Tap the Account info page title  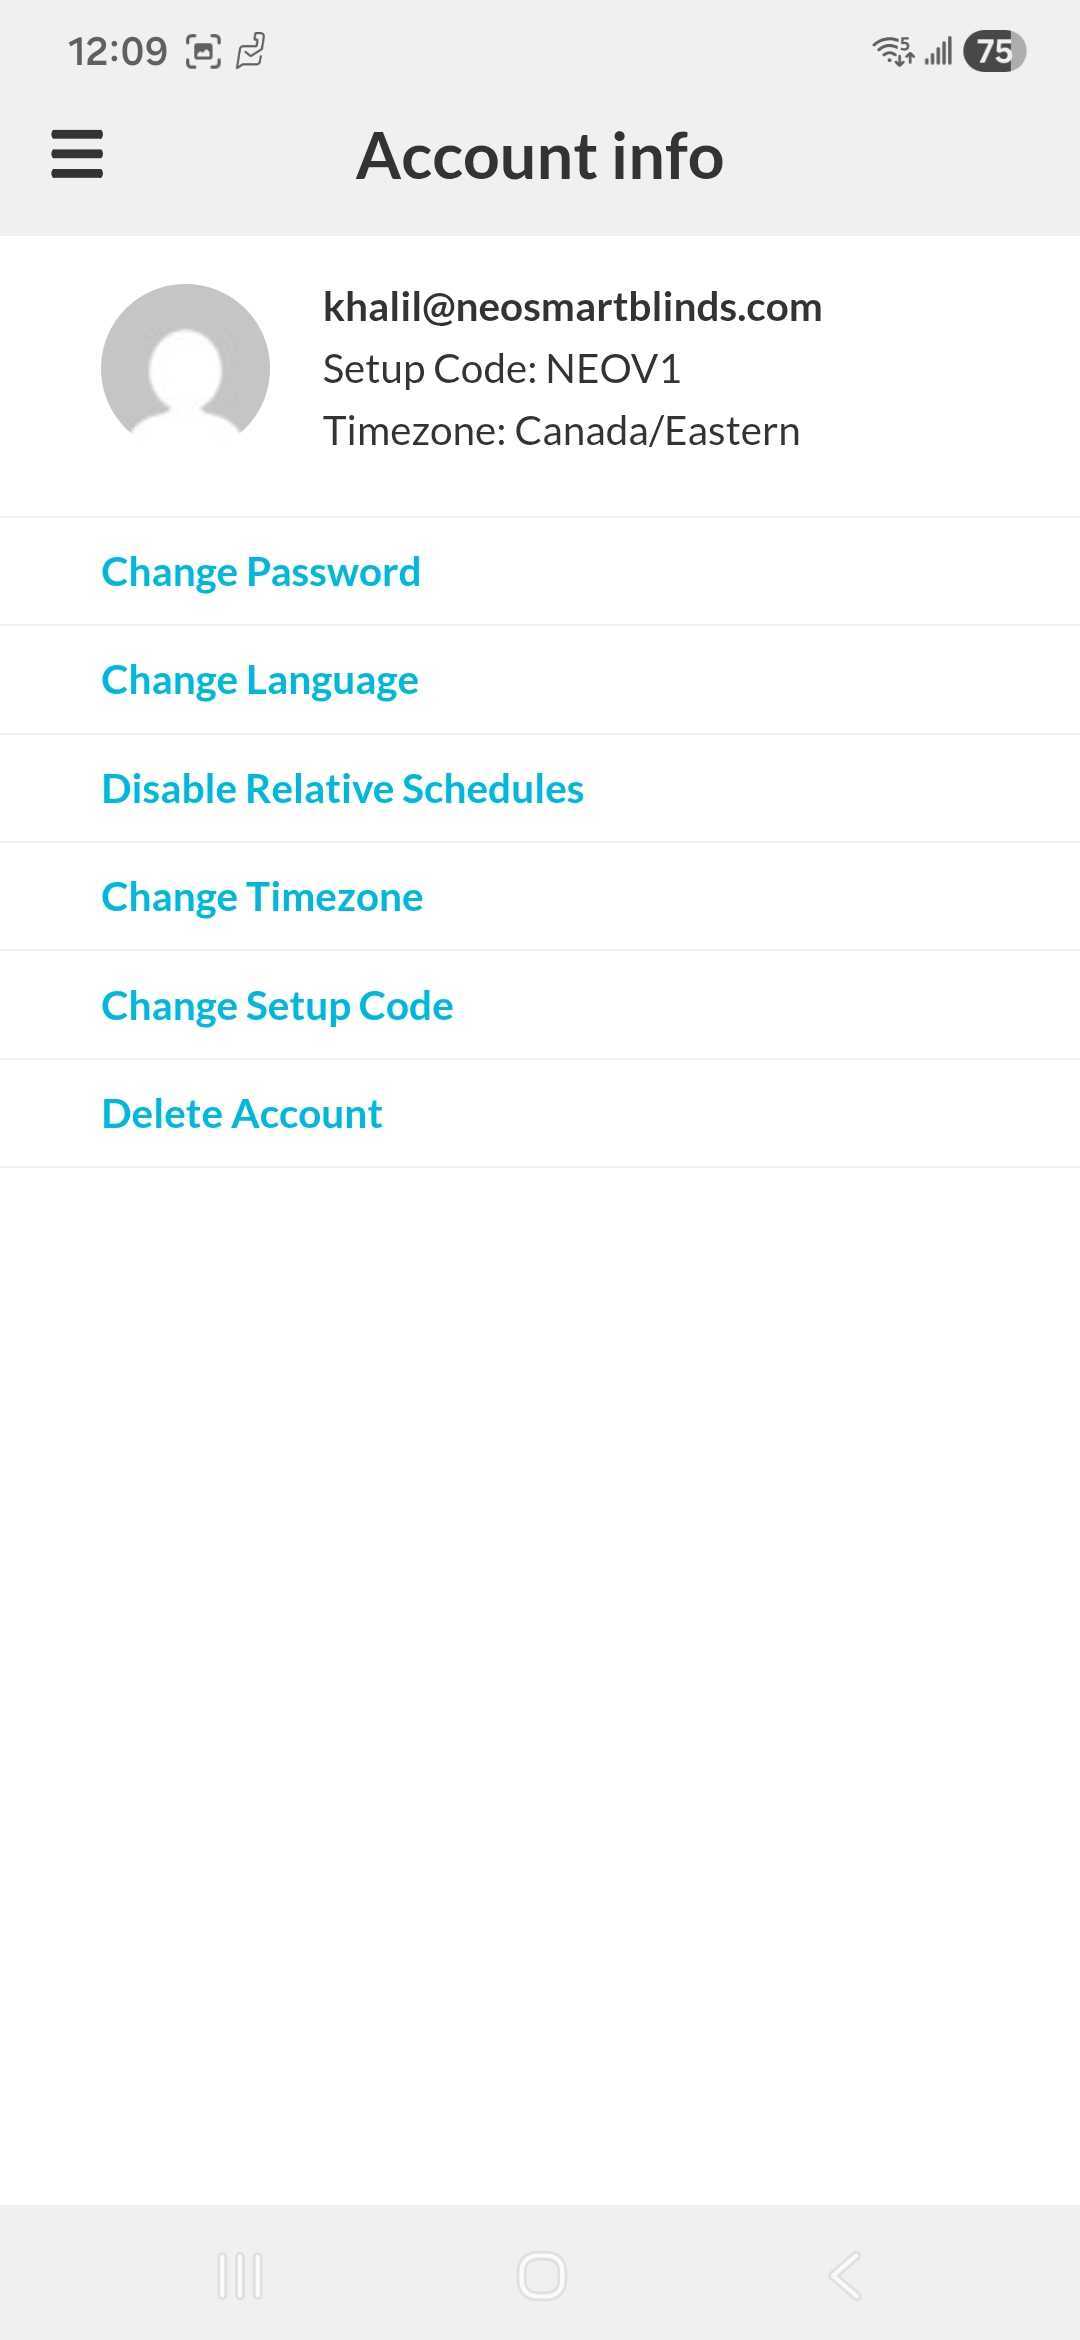point(540,156)
